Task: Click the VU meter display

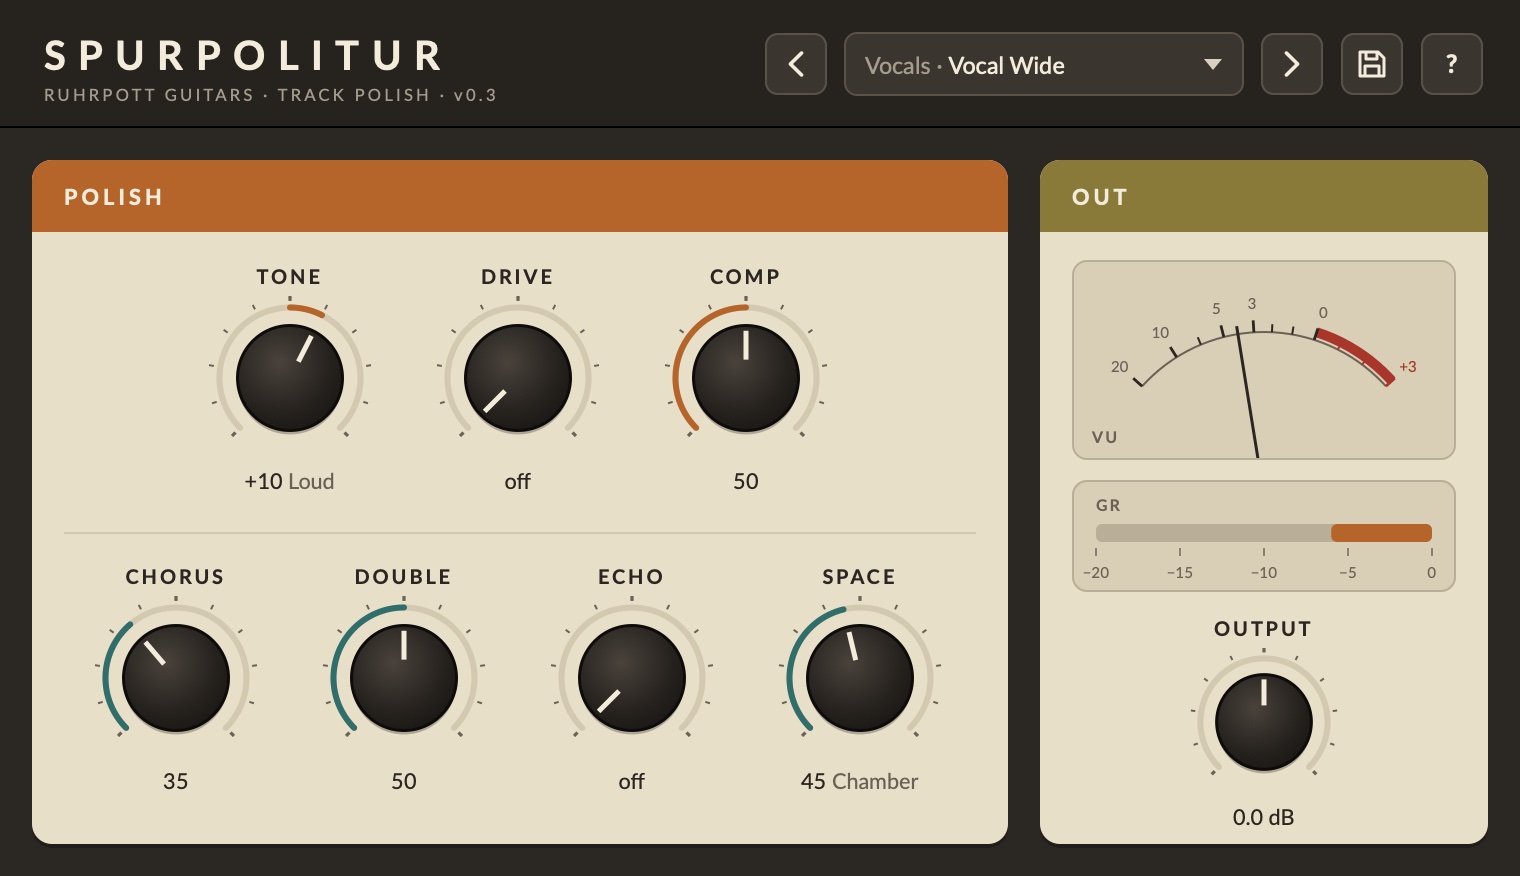Action: click(1264, 360)
